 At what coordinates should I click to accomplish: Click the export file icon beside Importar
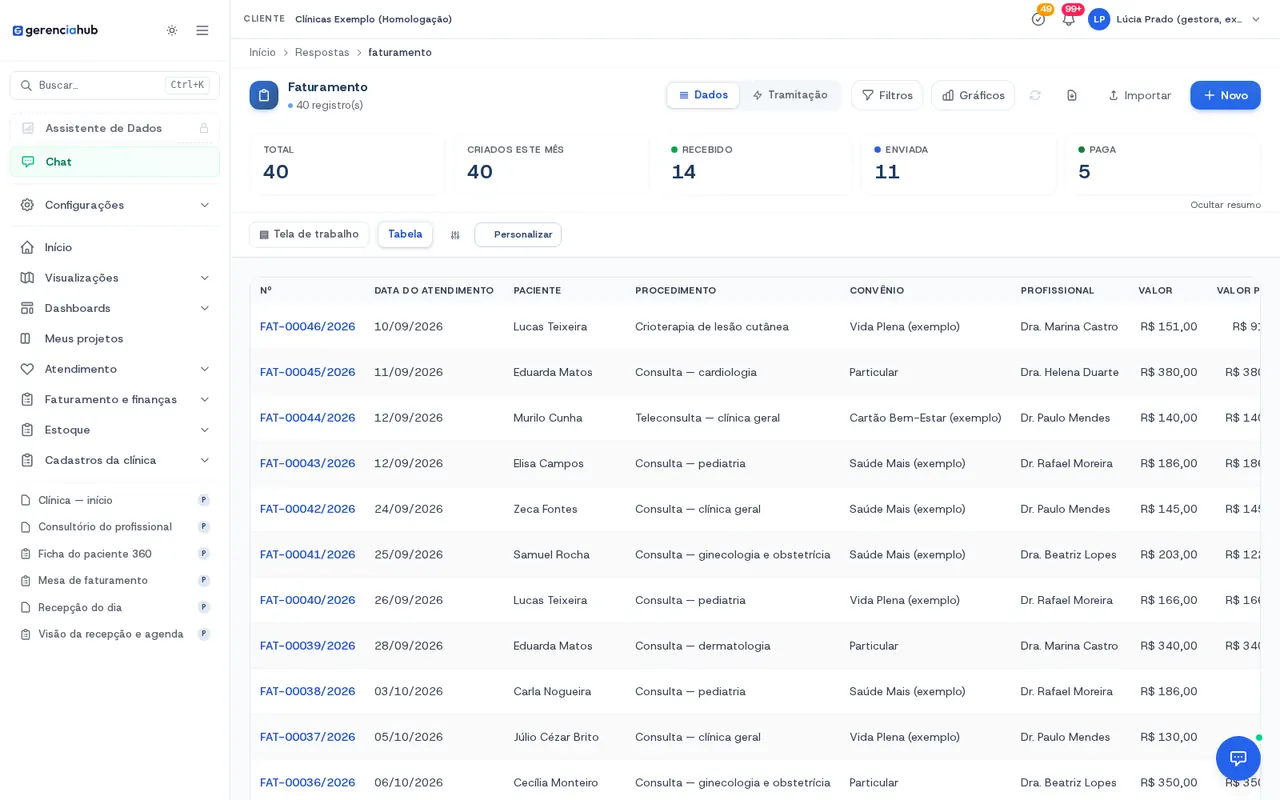[1072, 95]
